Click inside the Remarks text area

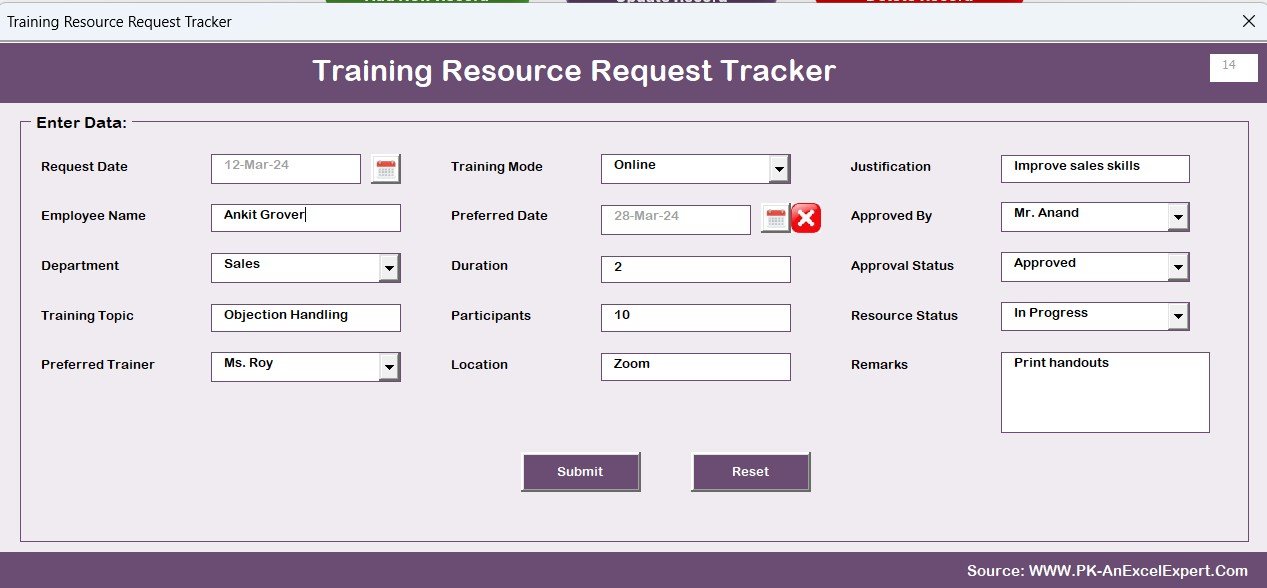(x=1105, y=392)
